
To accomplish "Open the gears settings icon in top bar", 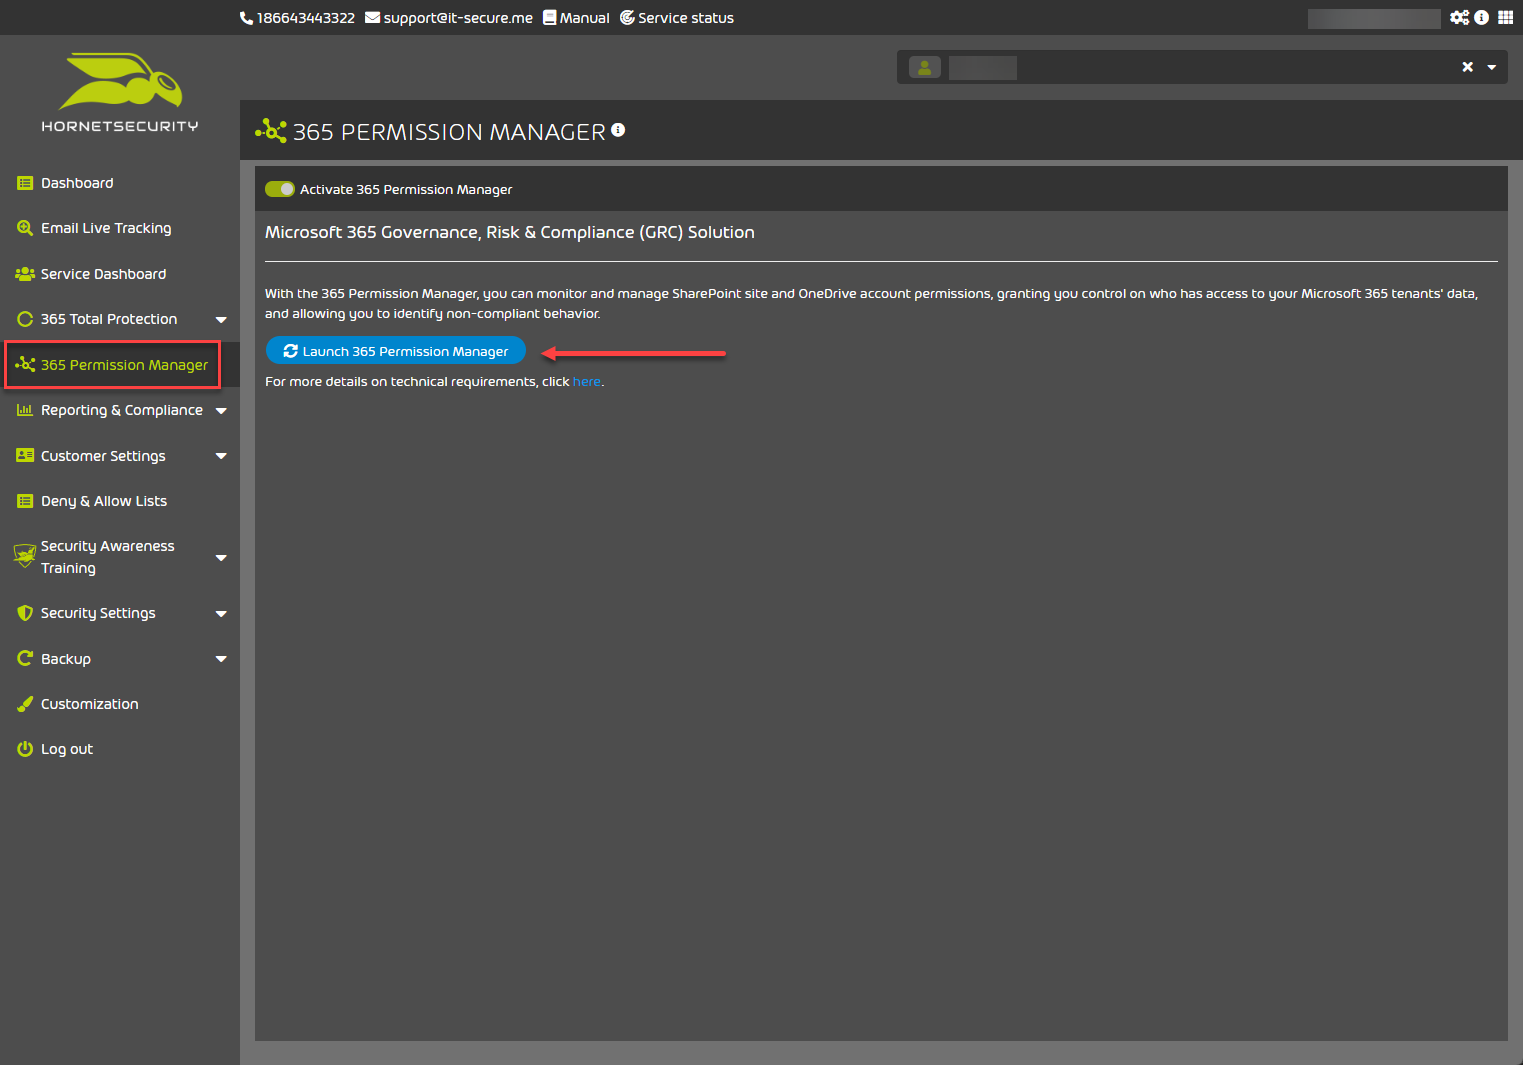I will tap(1460, 17).
